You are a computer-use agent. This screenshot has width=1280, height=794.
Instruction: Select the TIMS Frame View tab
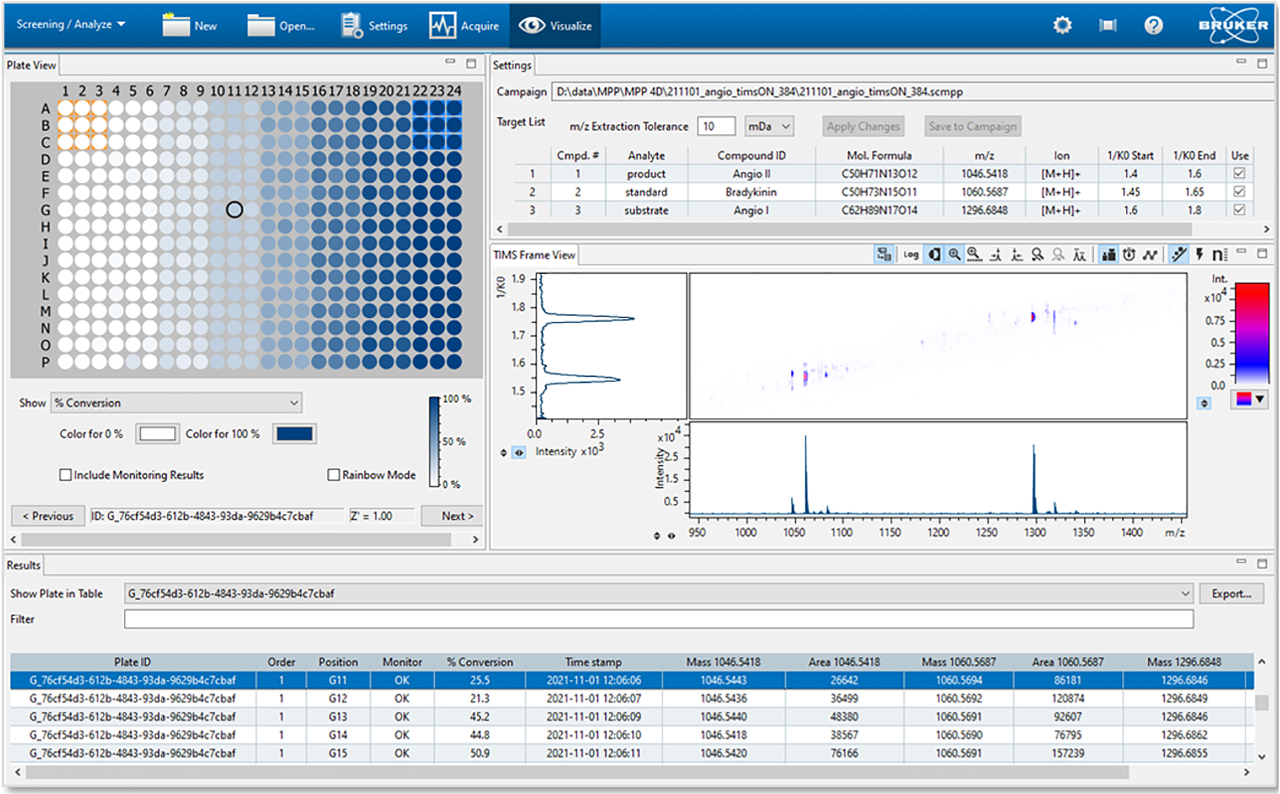pyautogui.click(x=534, y=255)
